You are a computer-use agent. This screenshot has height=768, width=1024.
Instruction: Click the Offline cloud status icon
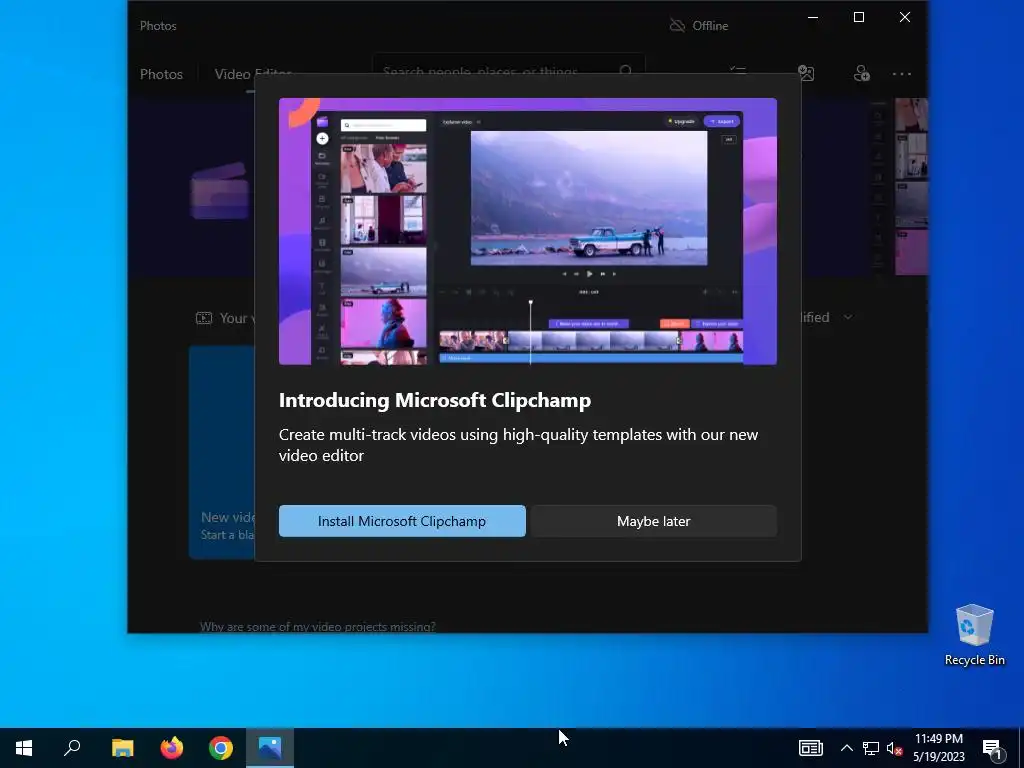[677, 25]
